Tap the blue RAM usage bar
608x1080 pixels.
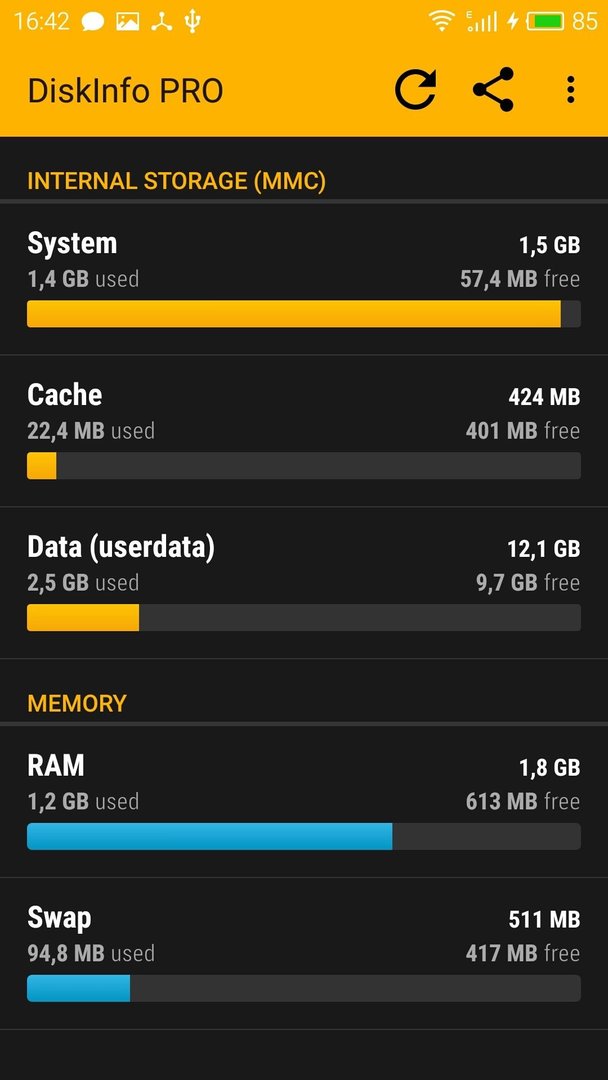pos(209,836)
